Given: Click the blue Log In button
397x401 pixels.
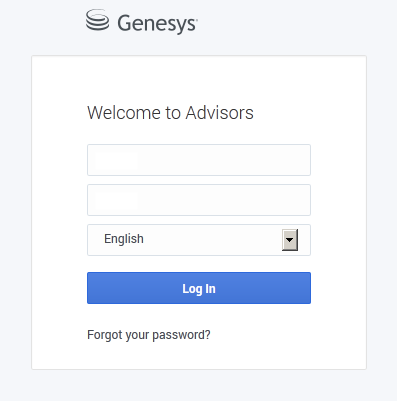Looking at the screenshot, I should [199, 288].
